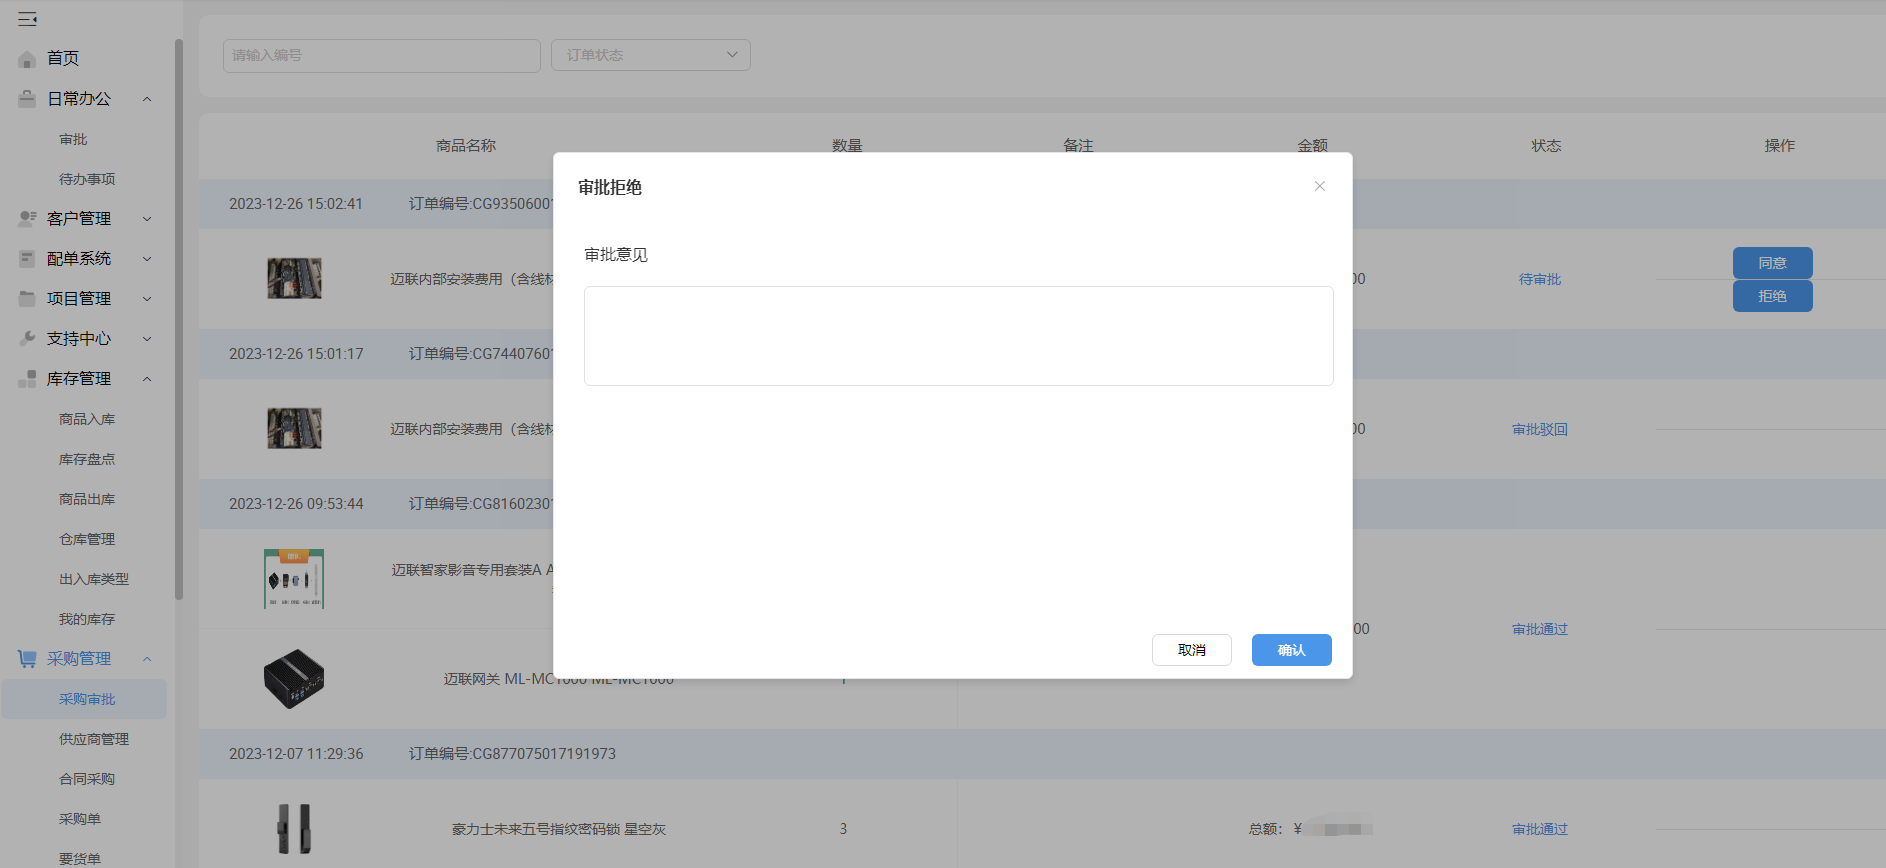
Task: Collapse the 采购管理 section chevron
Action: coord(147,659)
